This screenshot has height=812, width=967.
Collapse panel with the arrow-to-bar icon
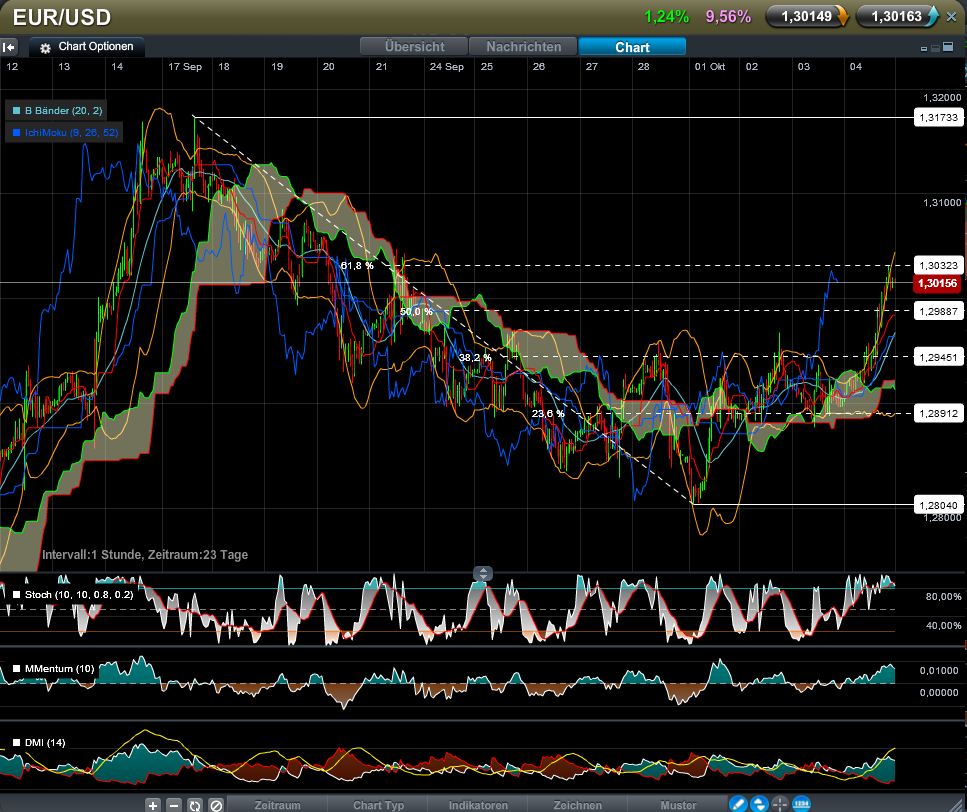click(9, 47)
